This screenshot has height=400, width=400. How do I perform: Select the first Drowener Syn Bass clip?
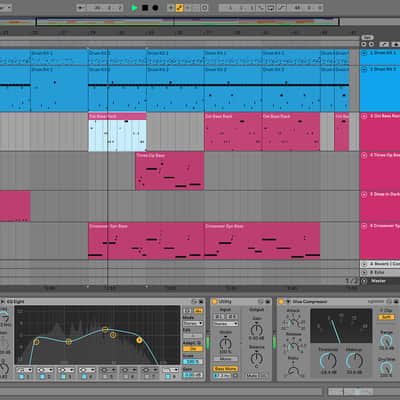click(x=146, y=241)
